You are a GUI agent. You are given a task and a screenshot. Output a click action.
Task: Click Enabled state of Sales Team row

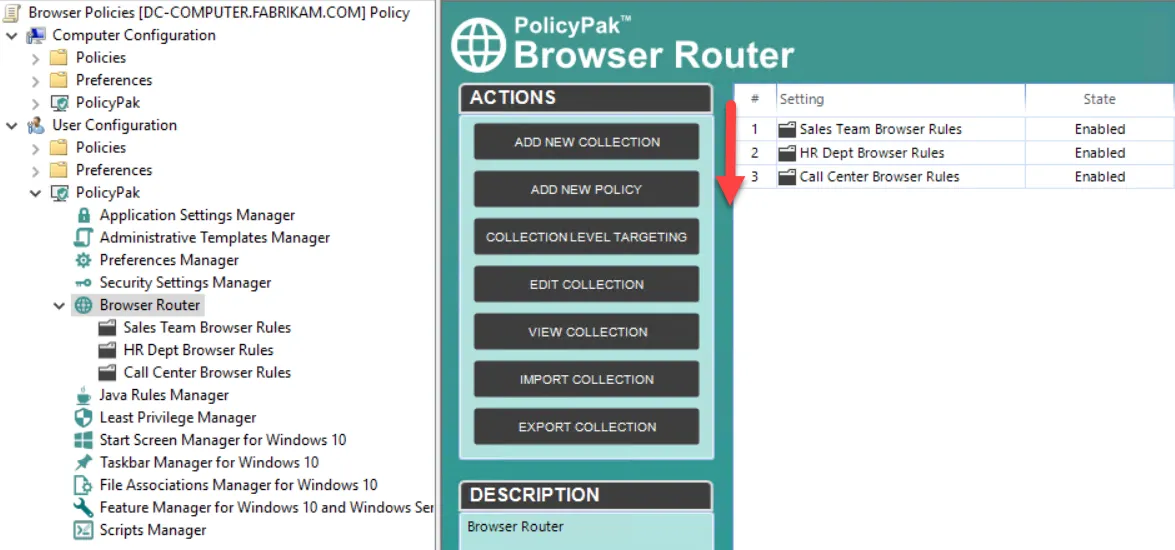(1099, 129)
